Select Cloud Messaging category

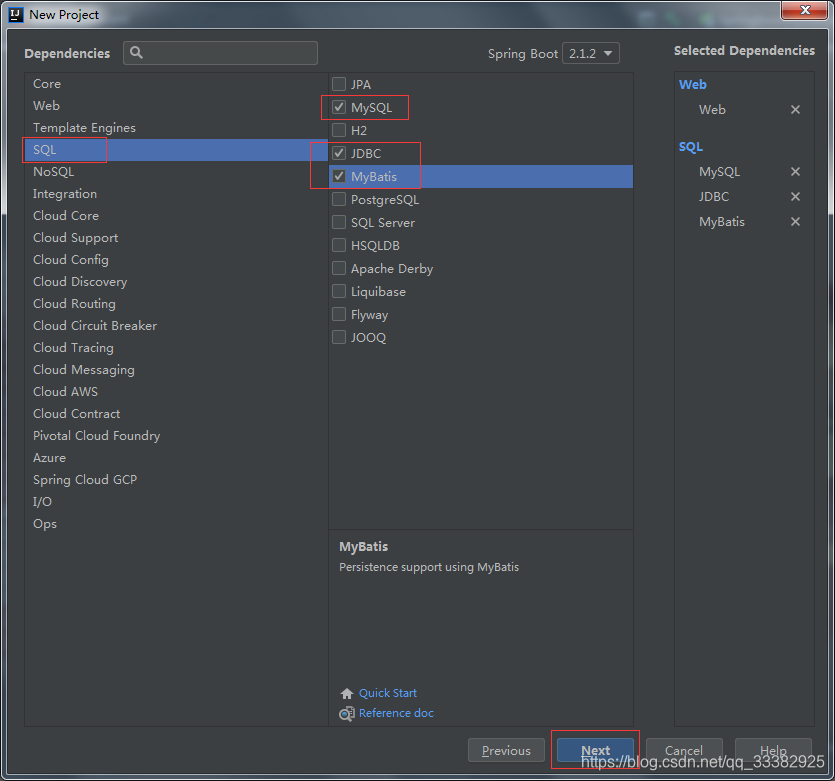point(176,369)
